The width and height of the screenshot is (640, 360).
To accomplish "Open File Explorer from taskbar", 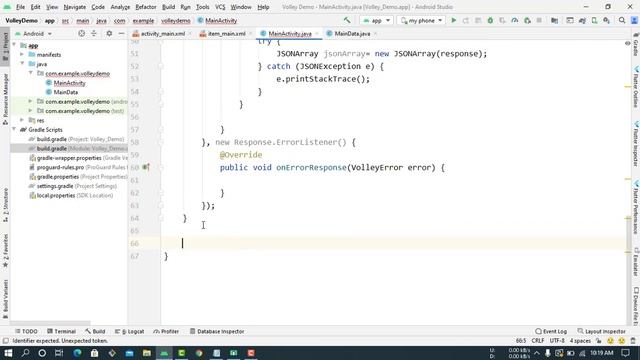I will click(147, 353).
